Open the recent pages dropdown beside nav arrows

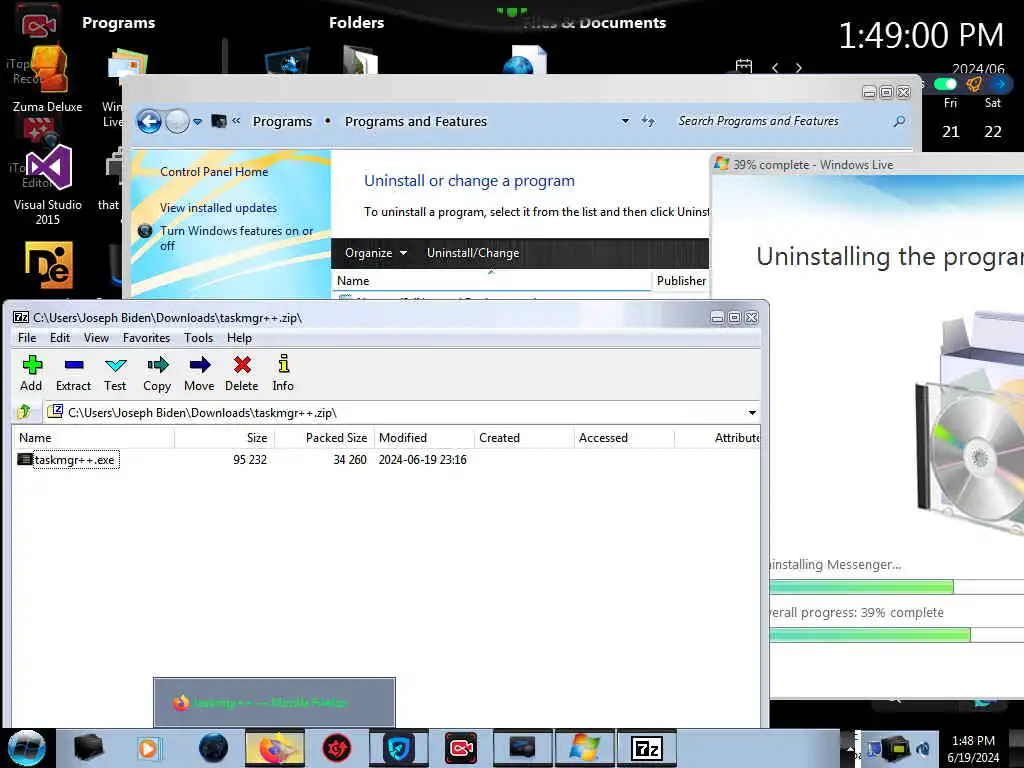[x=197, y=121]
